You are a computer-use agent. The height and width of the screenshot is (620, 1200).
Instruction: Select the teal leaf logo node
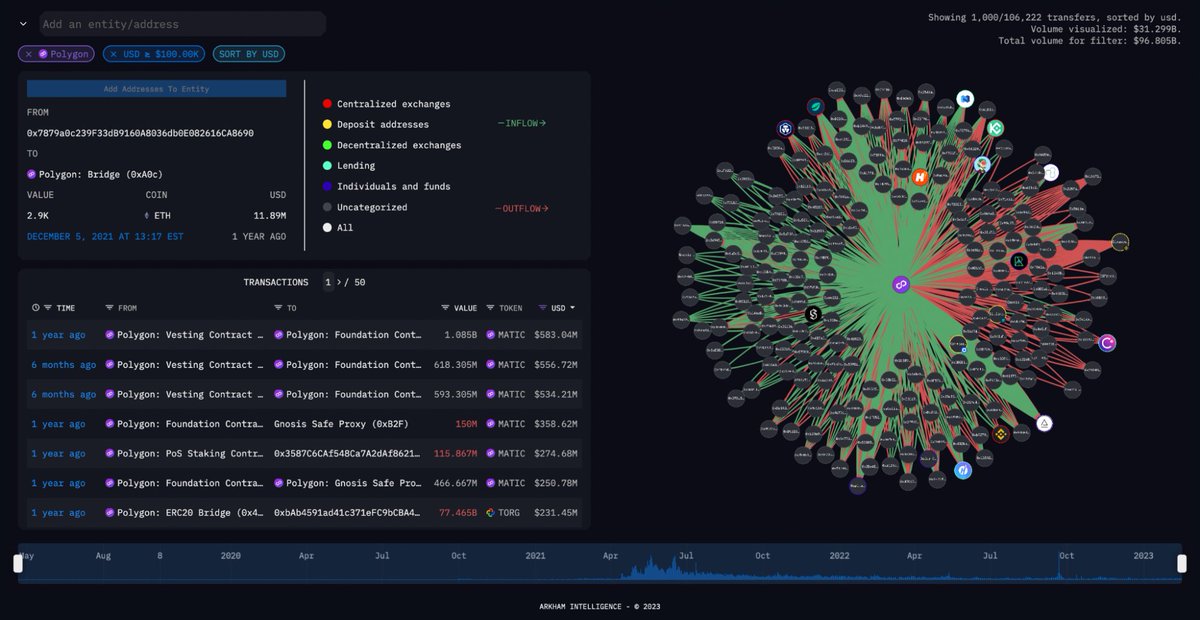pos(816,106)
